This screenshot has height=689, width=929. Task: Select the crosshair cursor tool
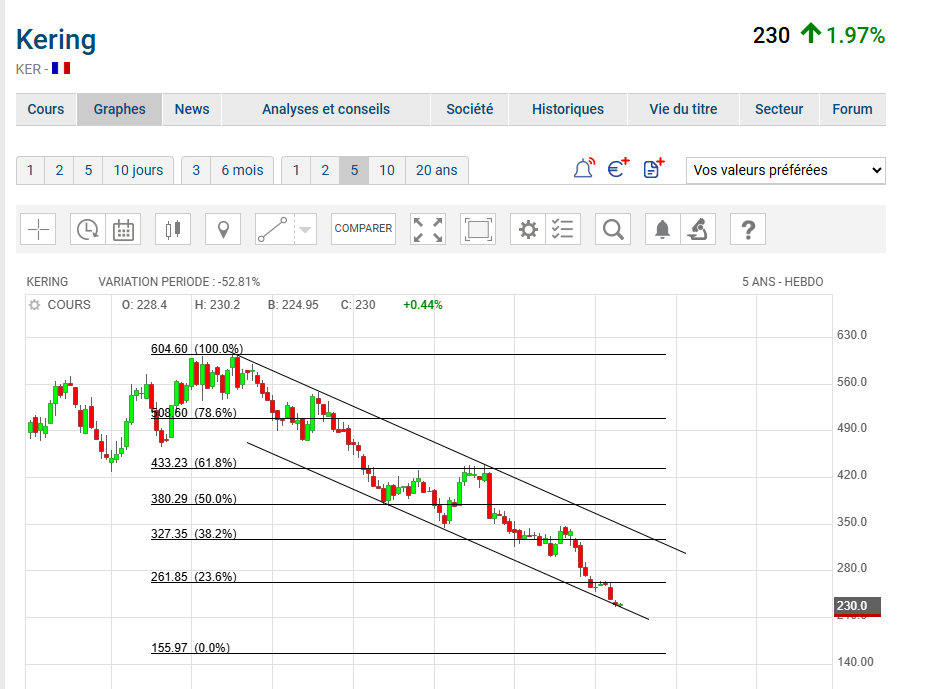[38, 229]
